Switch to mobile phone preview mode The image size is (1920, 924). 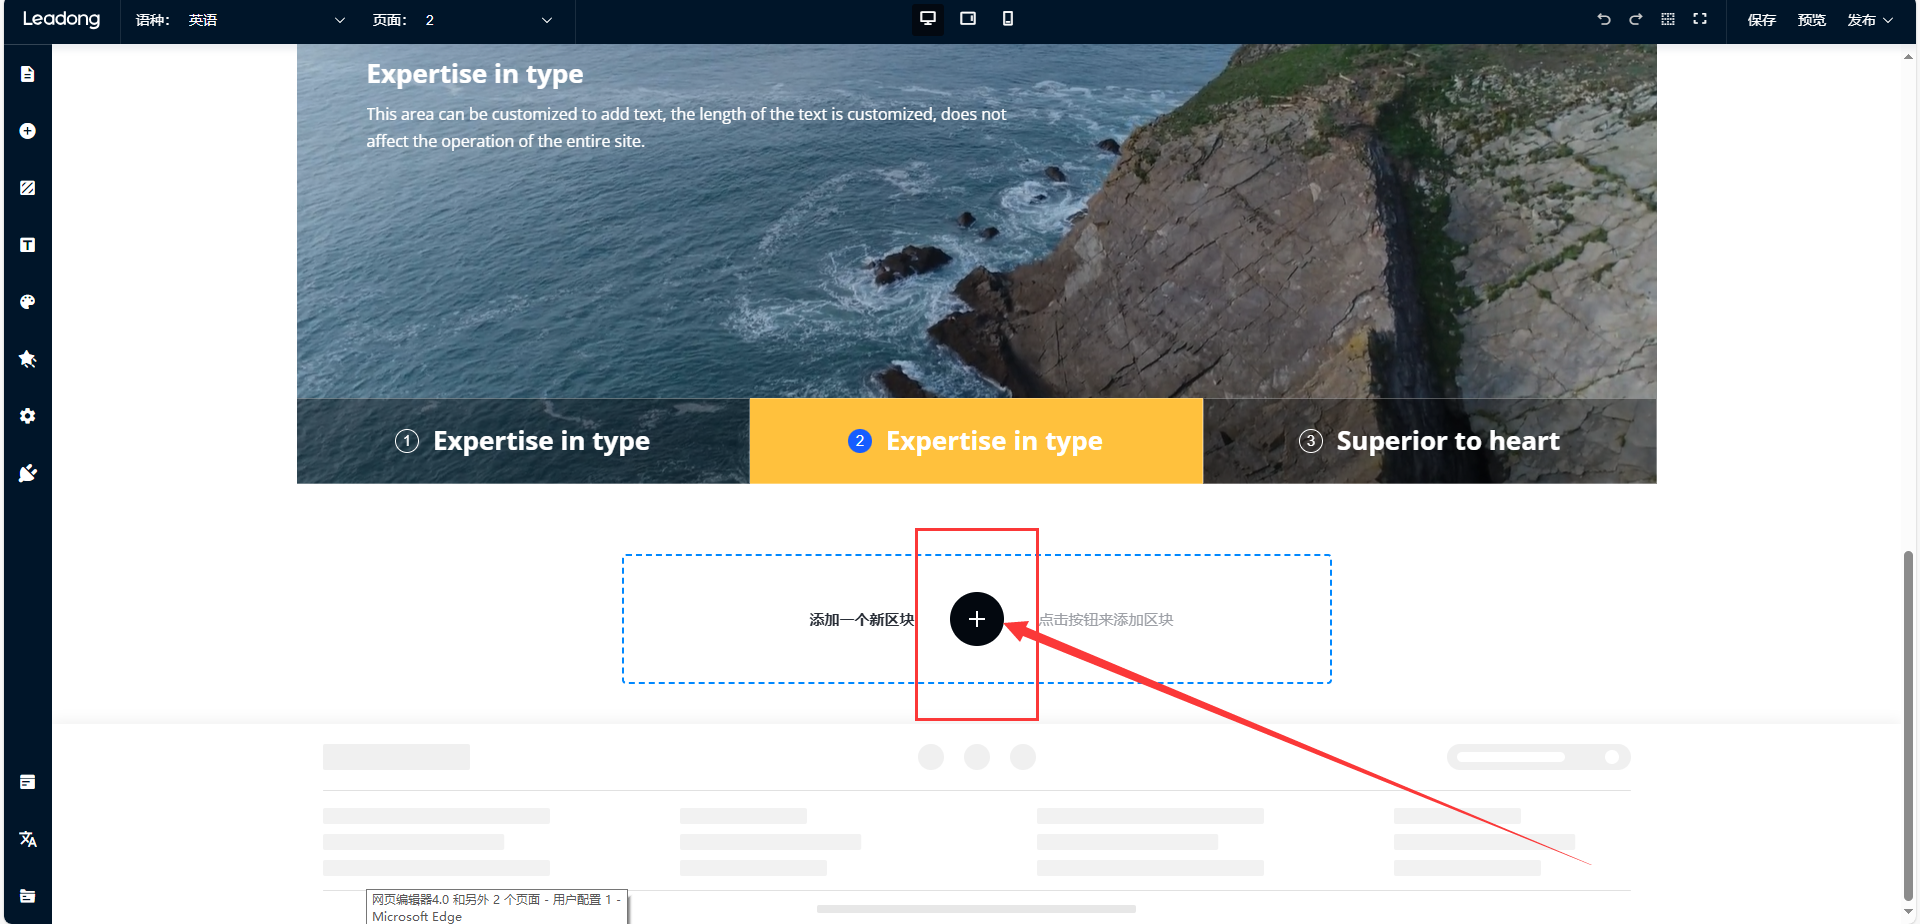(x=1008, y=19)
